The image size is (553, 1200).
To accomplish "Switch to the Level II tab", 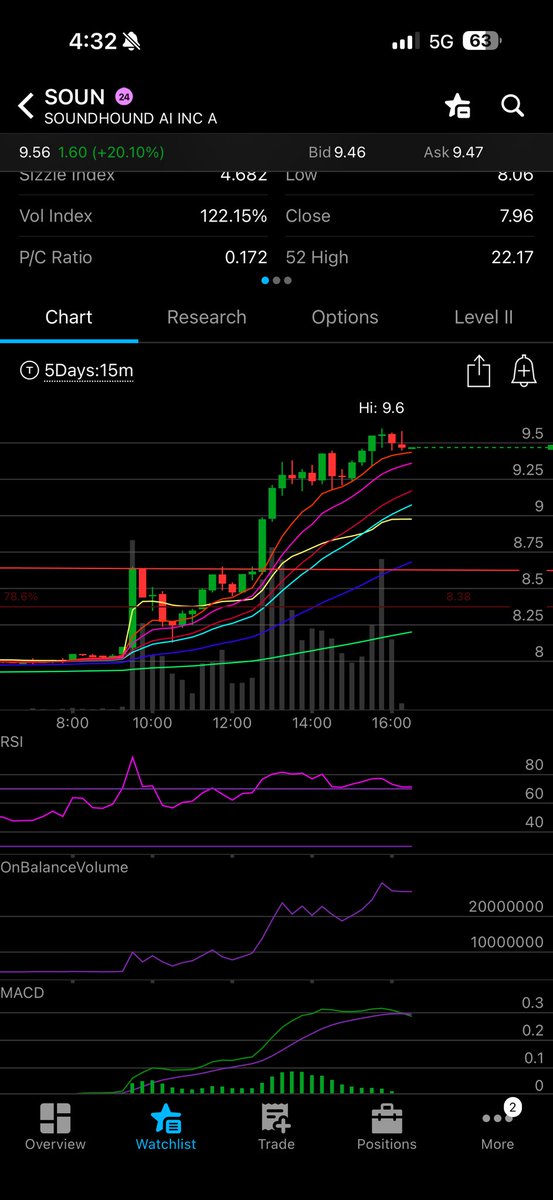I will coord(483,317).
